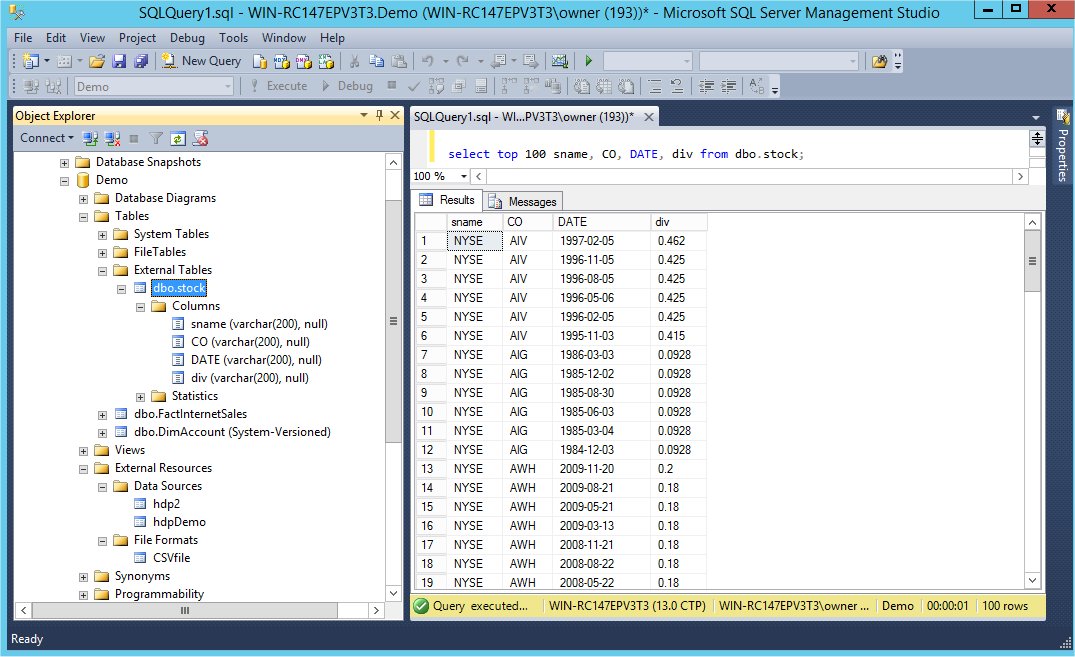The height and width of the screenshot is (657, 1075).
Task: Click the Increase Indent toolbar icon
Action: (x=727, y=86)
